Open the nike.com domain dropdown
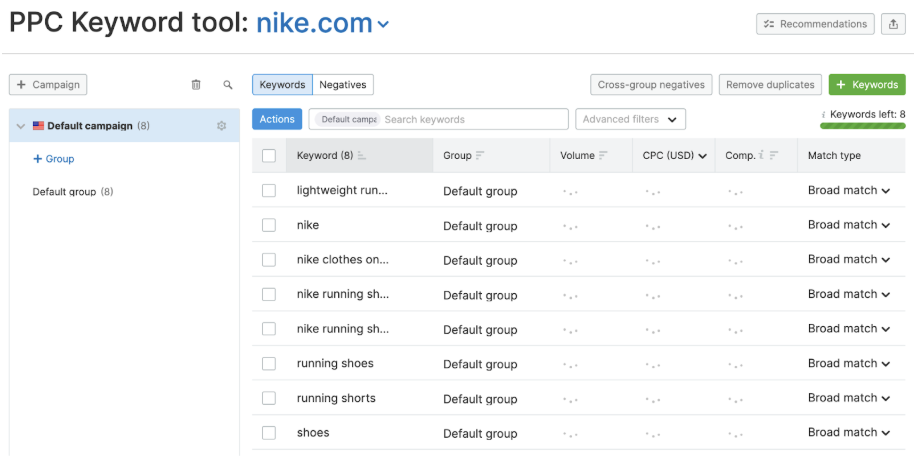924x472 pixels. [384, 24]
